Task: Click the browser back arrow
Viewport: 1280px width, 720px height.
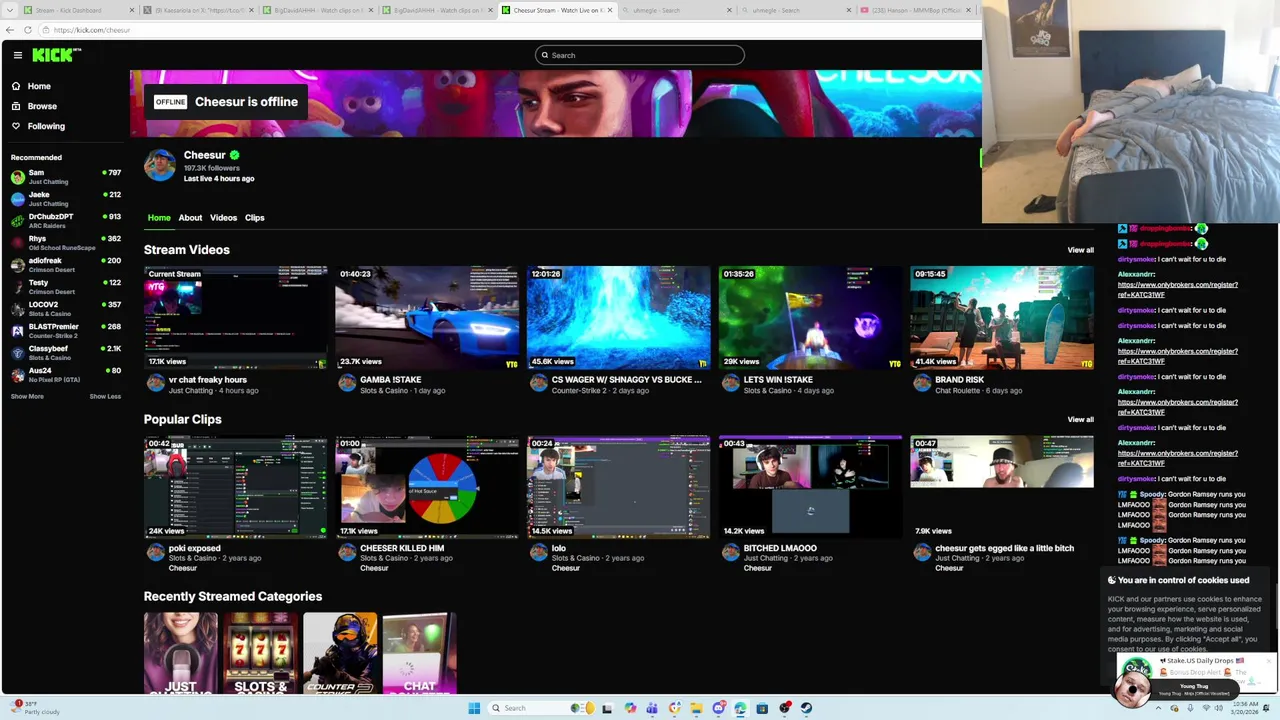Action: pyautogui.click(x=10, y=30)
